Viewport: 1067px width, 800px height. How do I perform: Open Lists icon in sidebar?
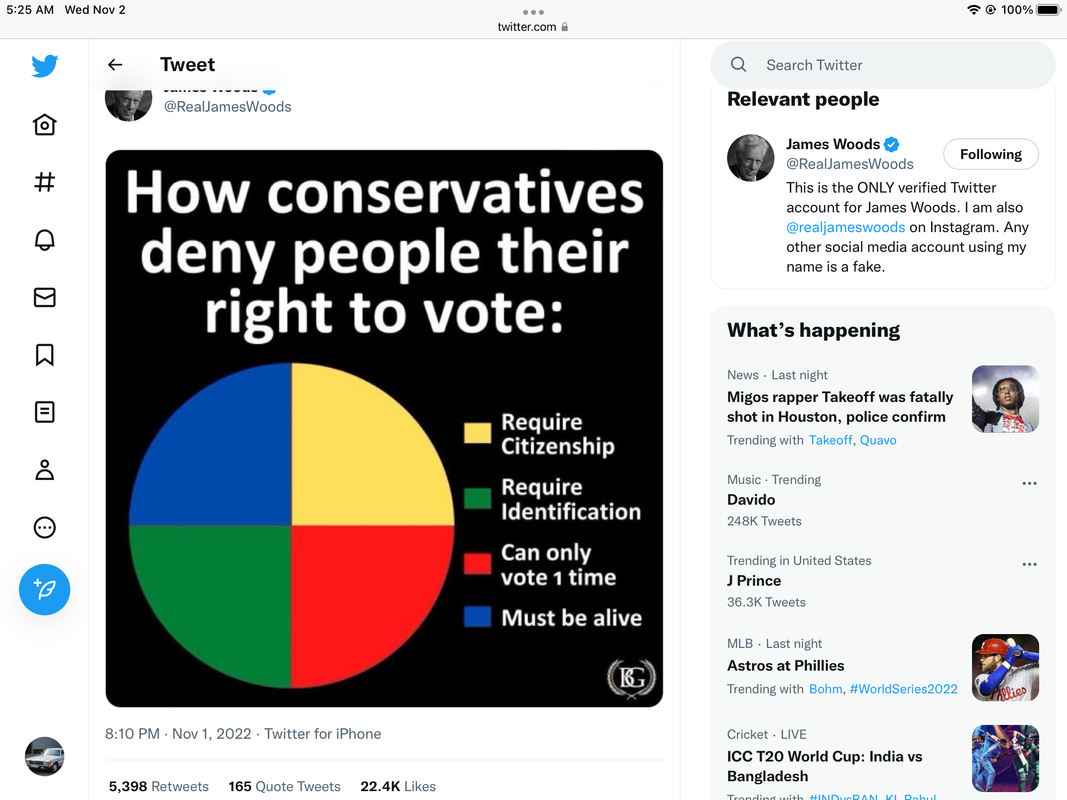pos(45,412)
